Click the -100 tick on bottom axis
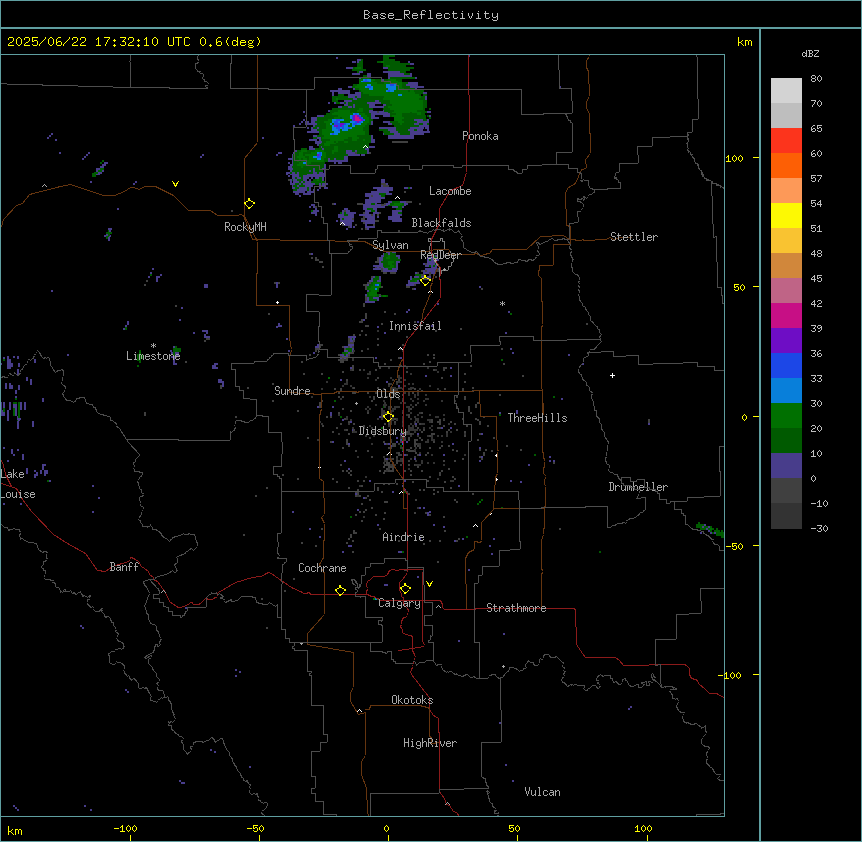This screenshot has width=862, height=842. tap(126, 828)
